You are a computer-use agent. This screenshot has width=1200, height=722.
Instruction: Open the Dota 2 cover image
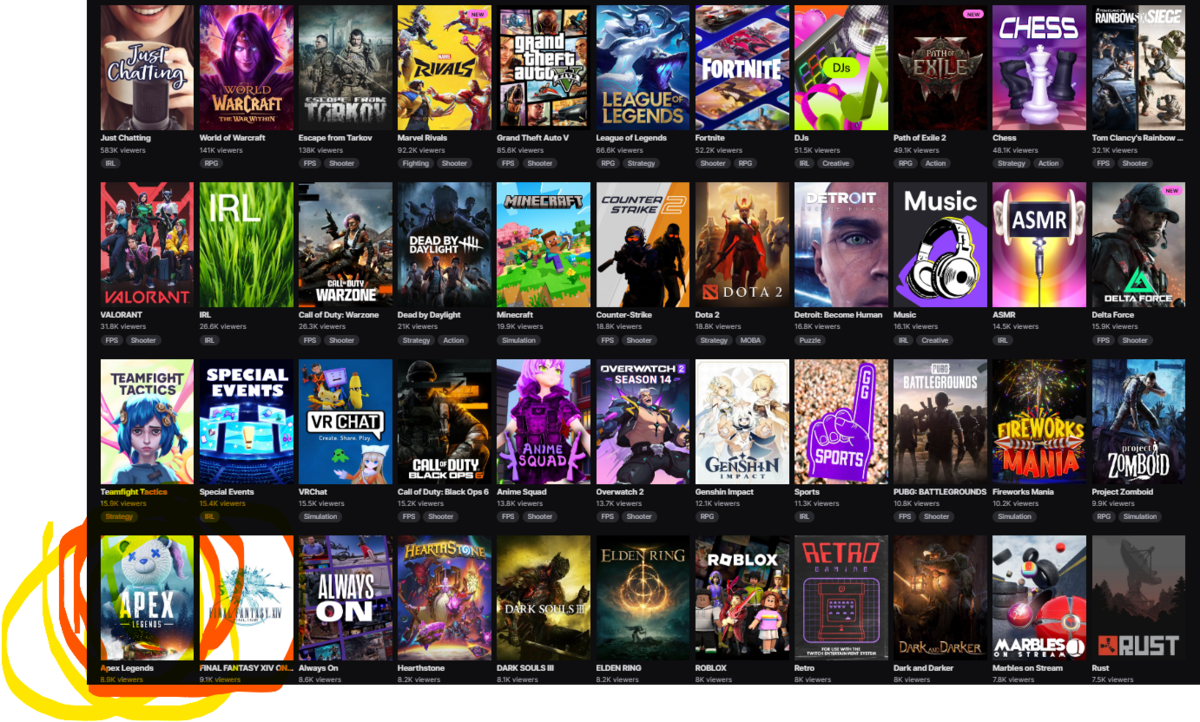pyautogui.click(x=742, y=244)
